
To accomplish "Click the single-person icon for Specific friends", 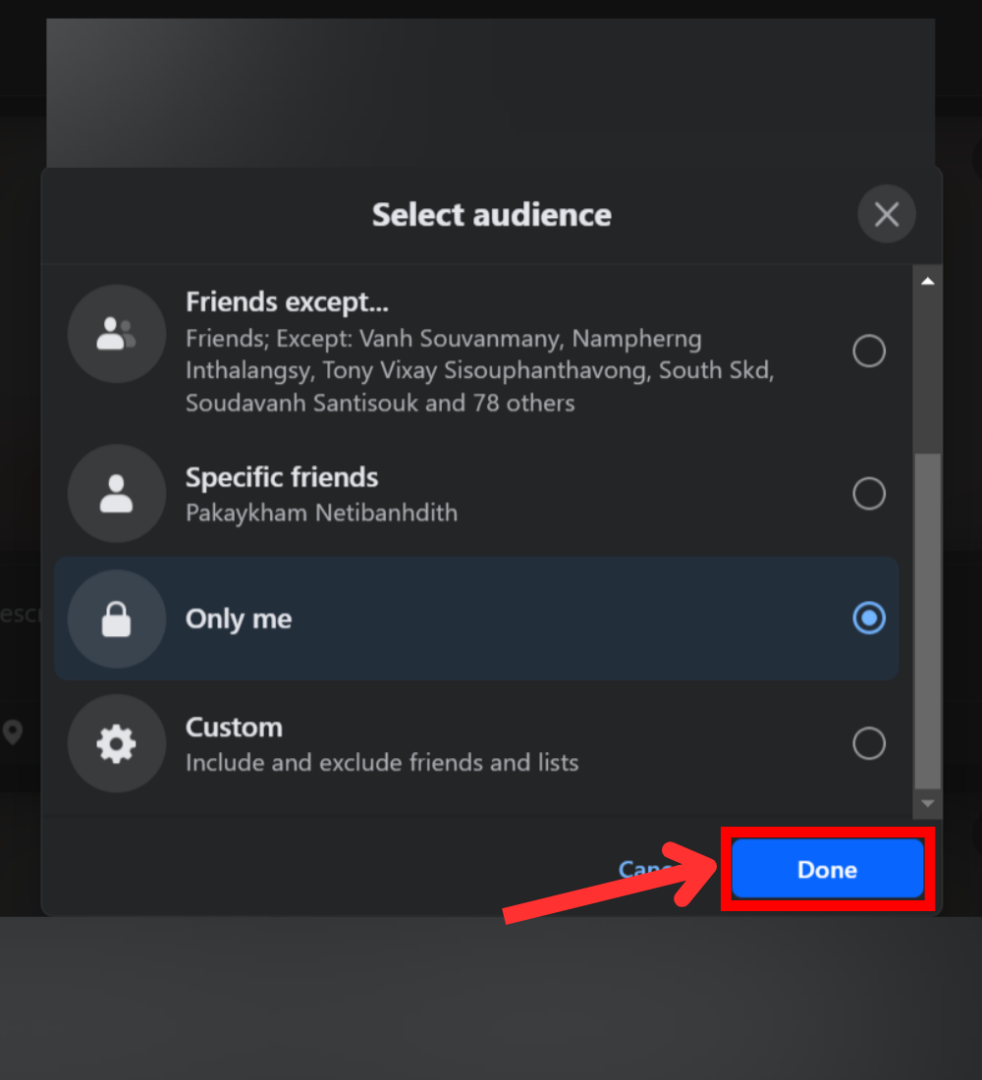I will click(116, 493).
